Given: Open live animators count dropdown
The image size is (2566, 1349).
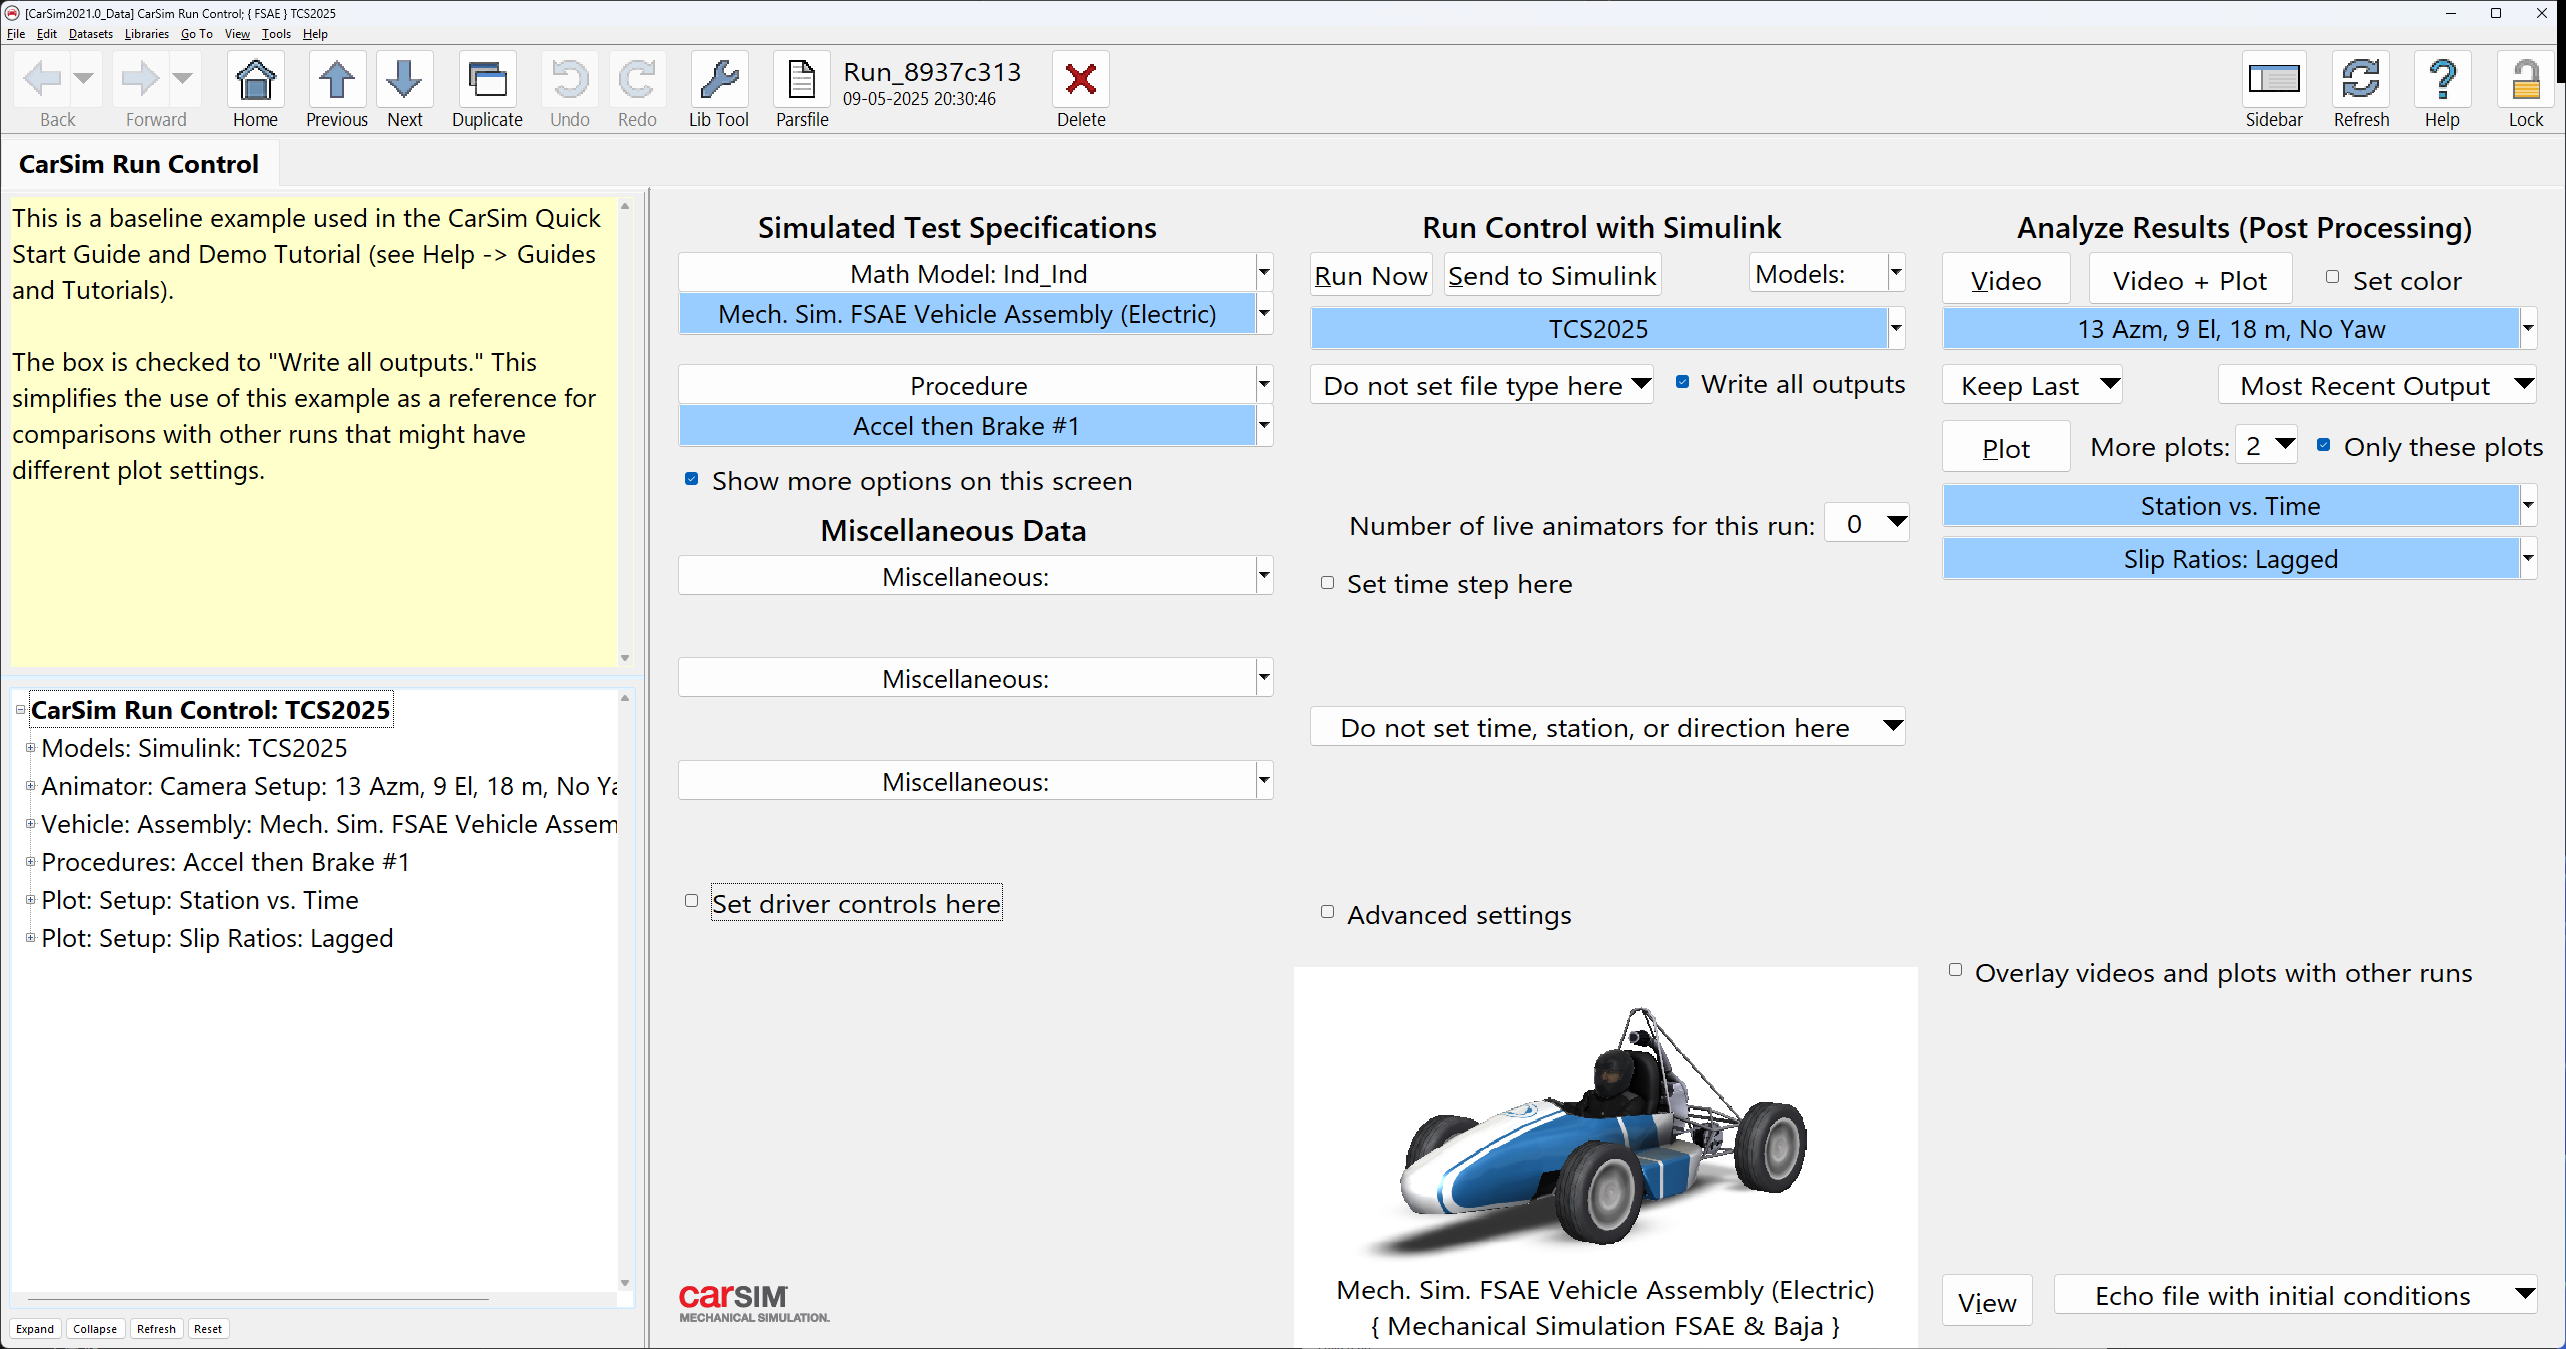Looking at the screenshot, I should pyautogui.click(x=1866, y=523).
